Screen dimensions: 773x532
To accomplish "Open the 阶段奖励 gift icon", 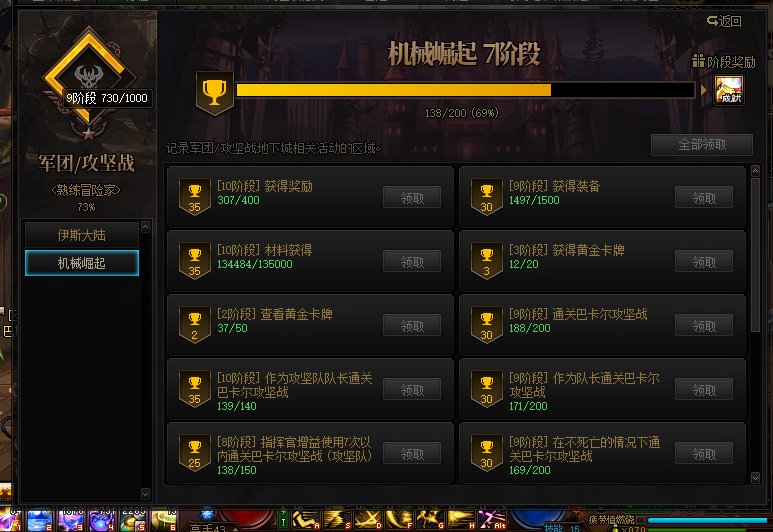I will click(x=698, y=61).
